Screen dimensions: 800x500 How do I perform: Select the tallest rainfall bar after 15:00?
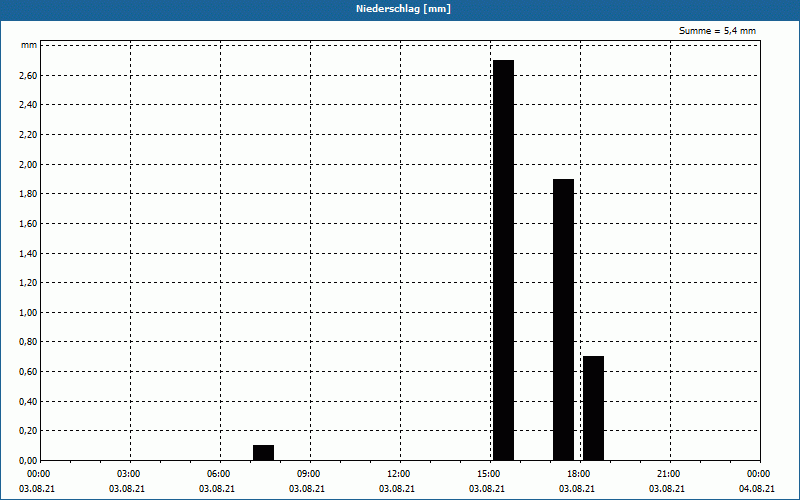click(x=504, y=260)
